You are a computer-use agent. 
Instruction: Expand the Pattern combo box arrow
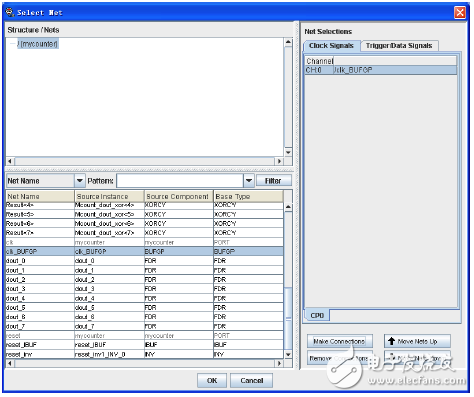click(x=249, y=181)
